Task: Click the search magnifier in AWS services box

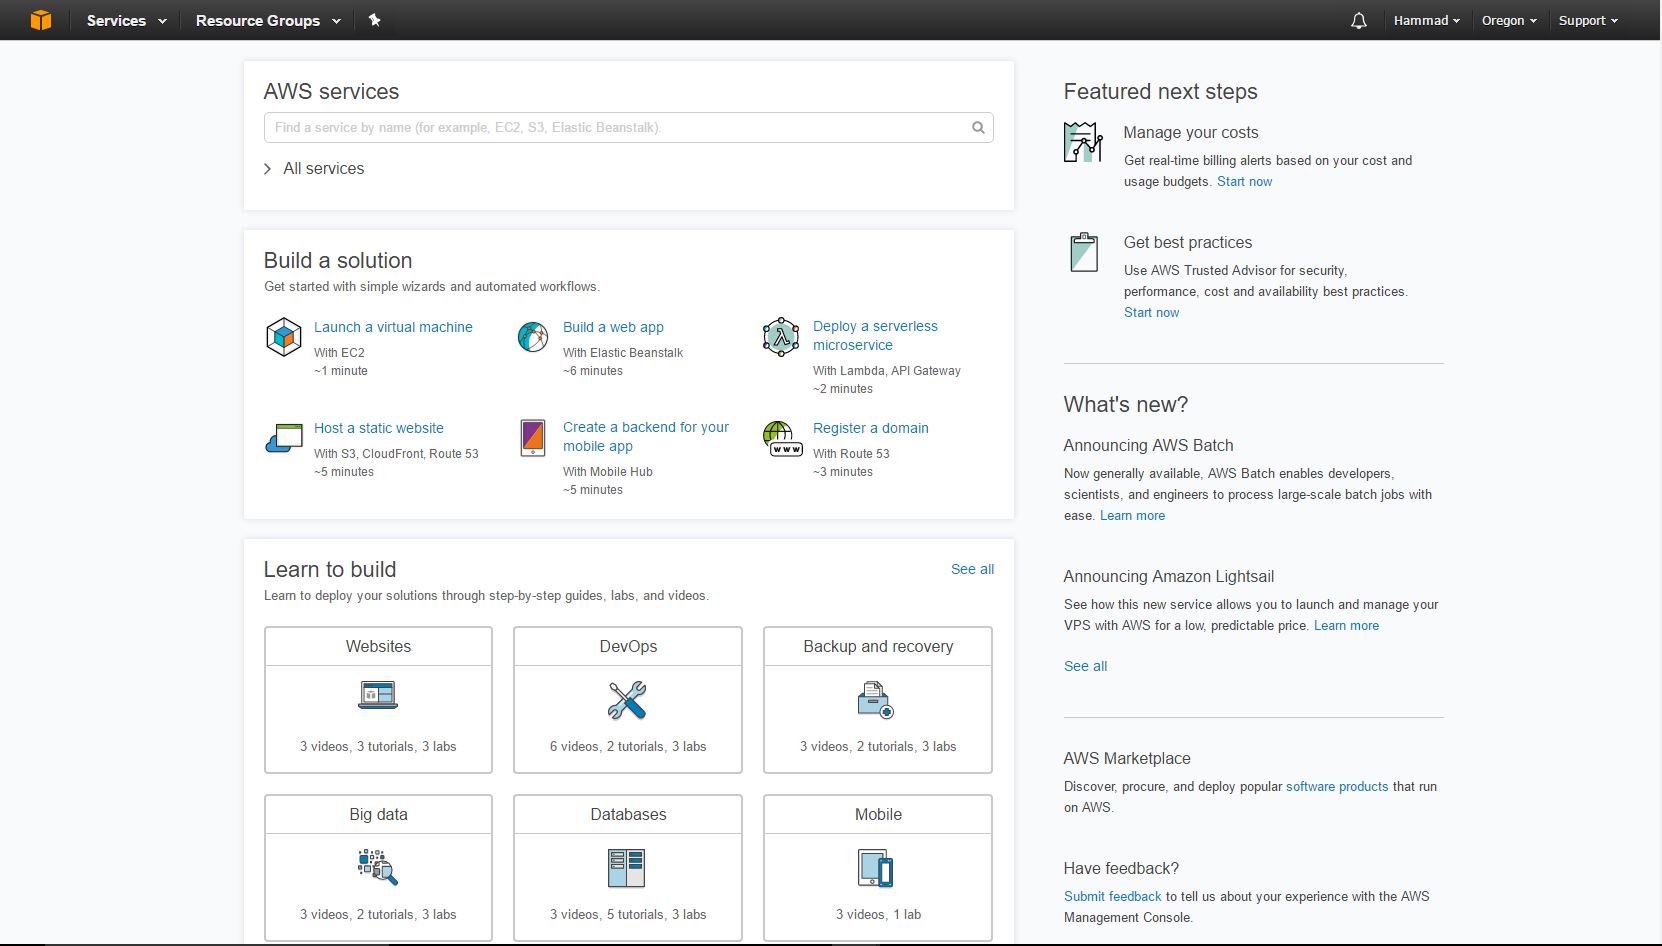Action: (x=978, y=127)
